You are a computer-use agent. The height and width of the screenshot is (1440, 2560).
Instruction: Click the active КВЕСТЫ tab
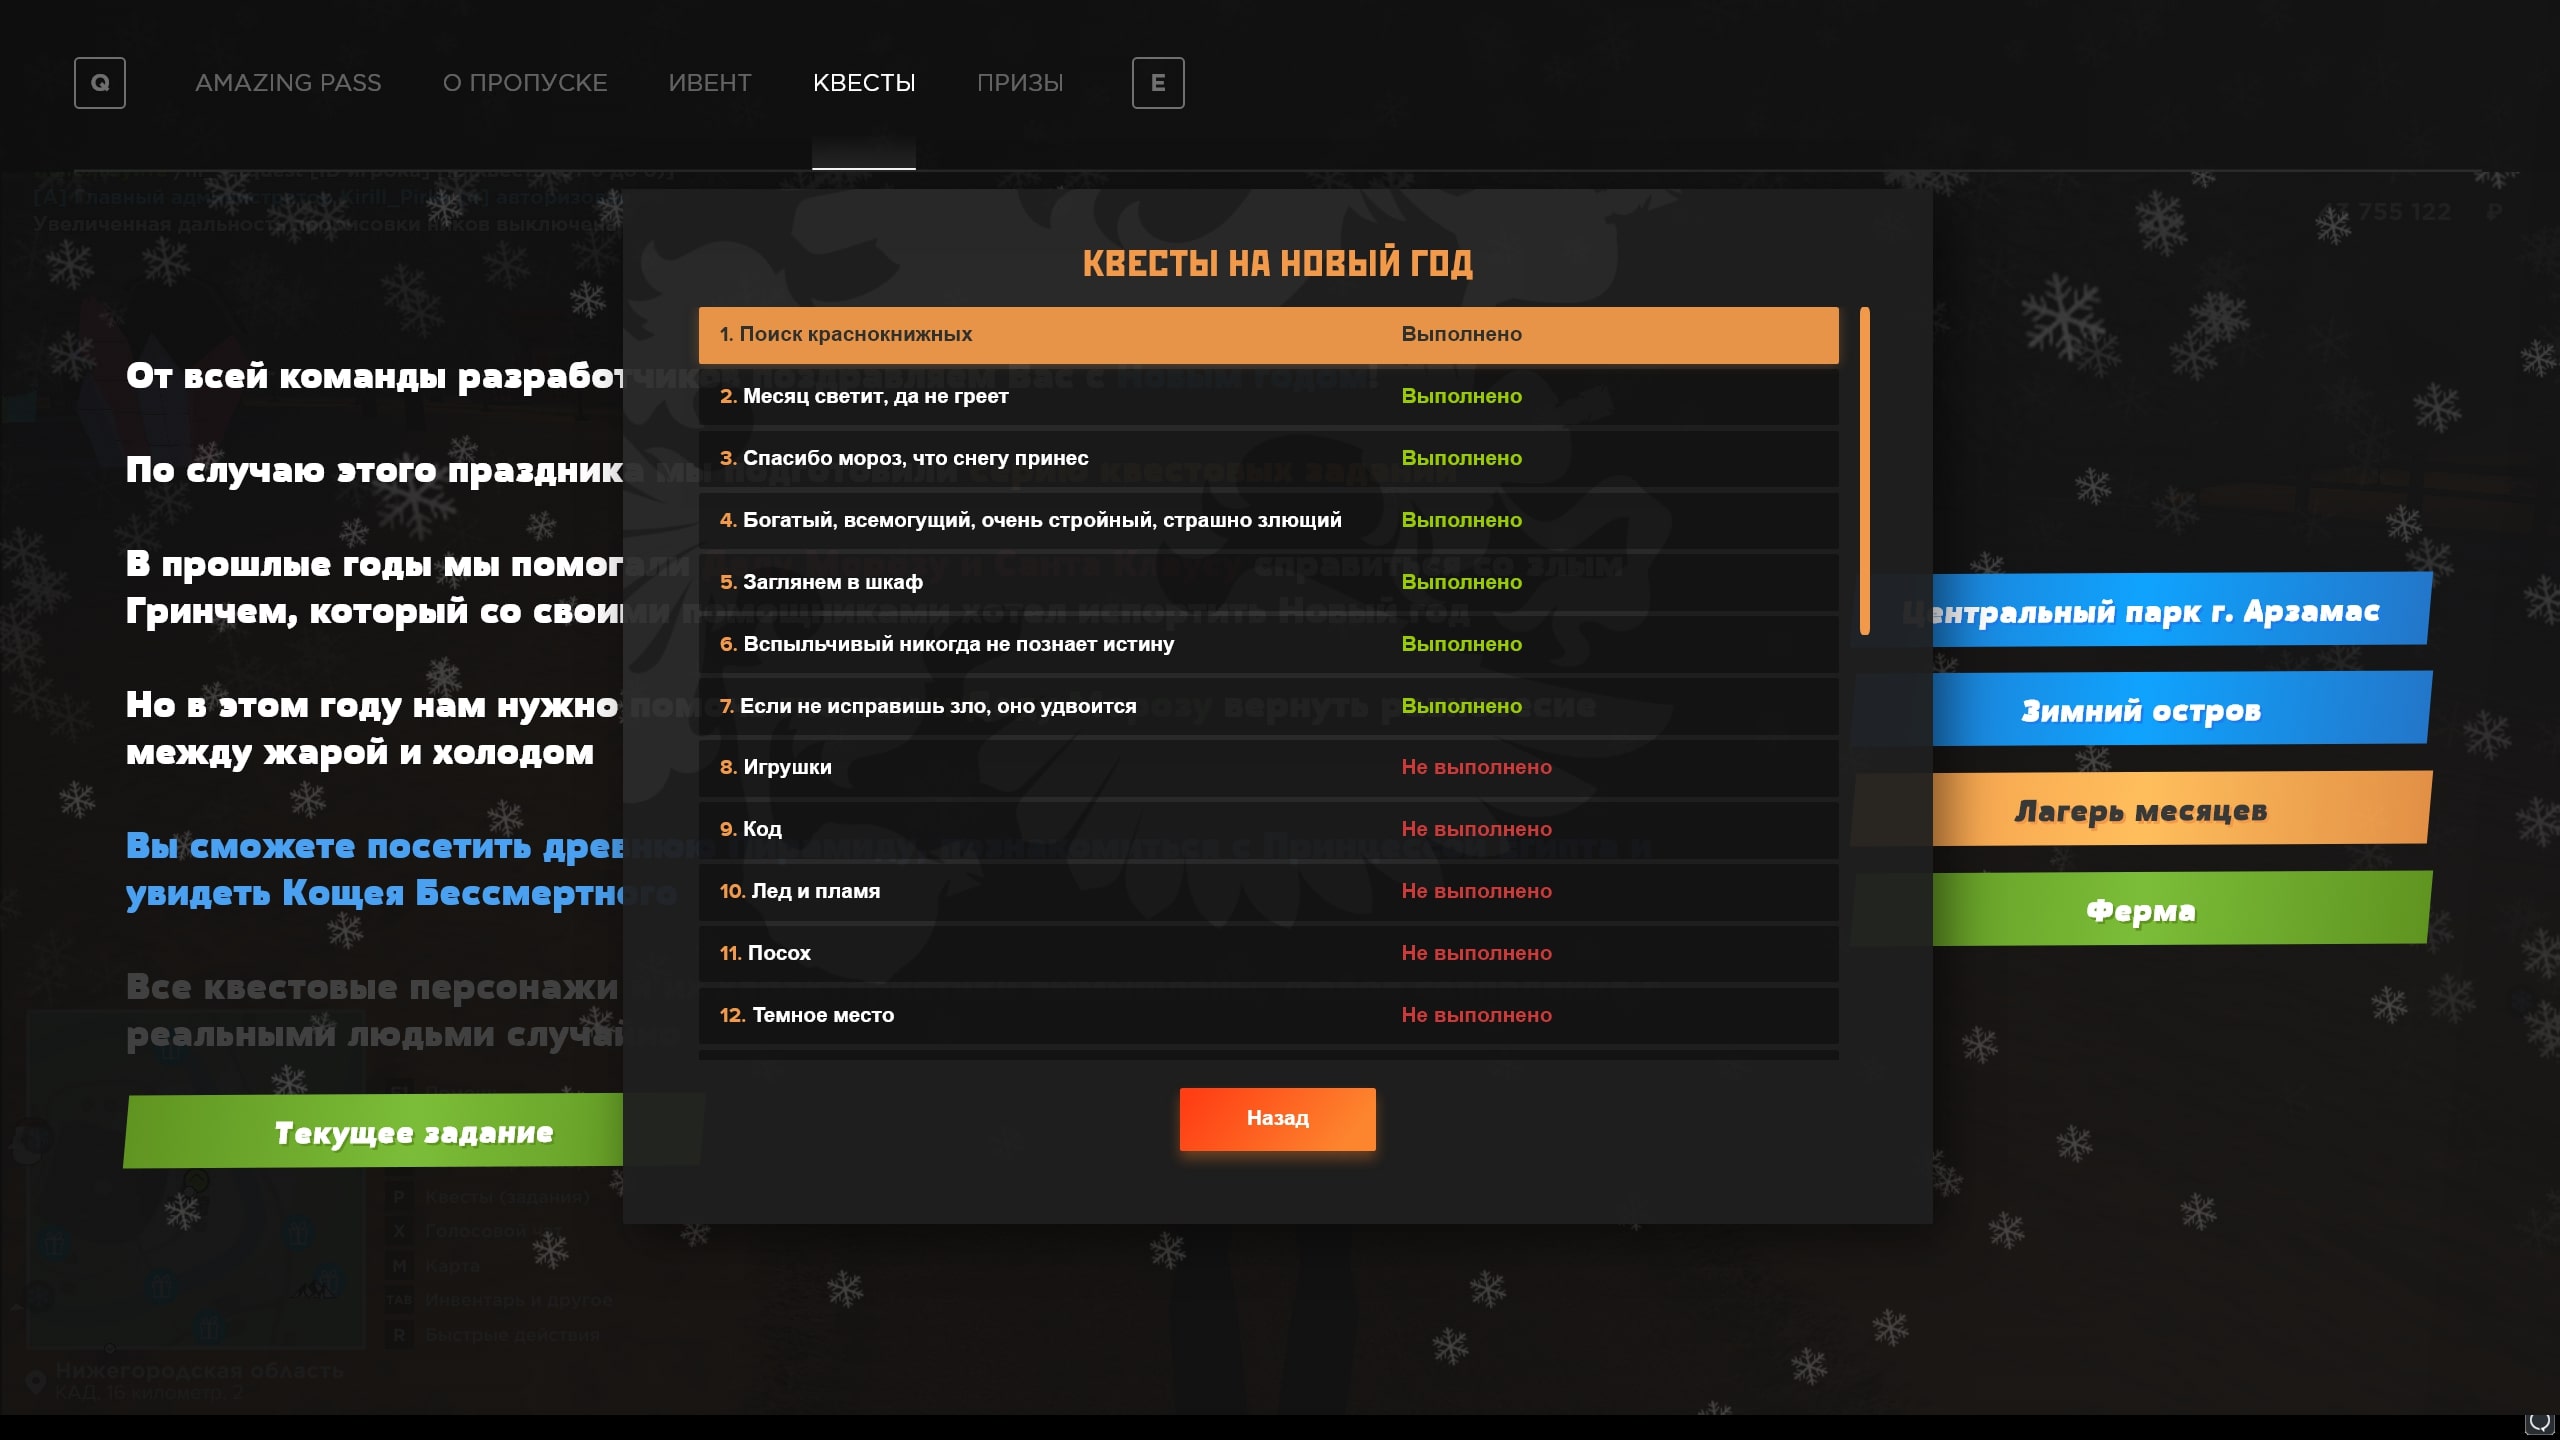coord(864,83)
